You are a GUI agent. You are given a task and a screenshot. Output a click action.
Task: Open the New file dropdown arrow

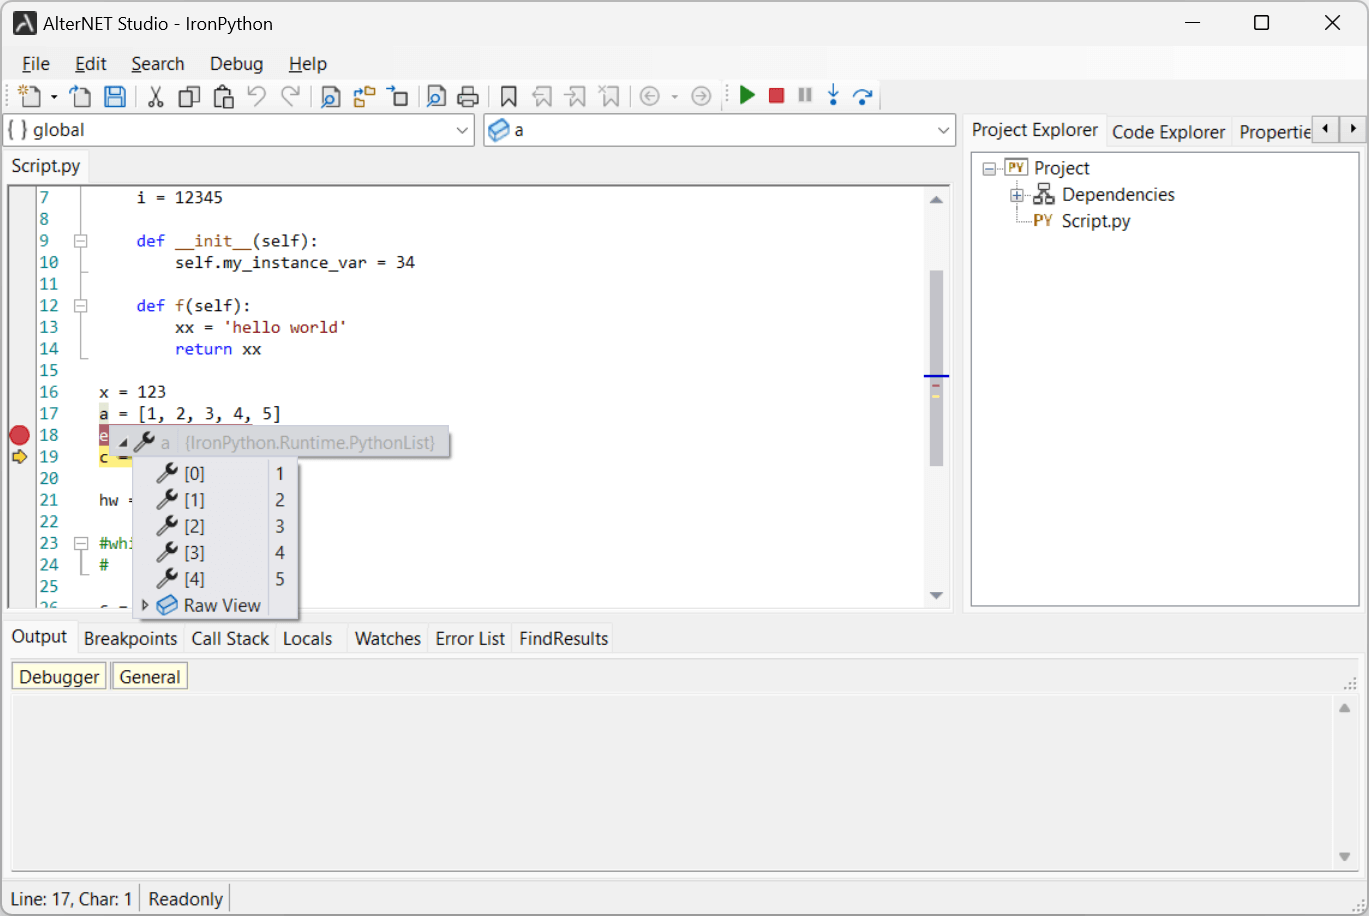point(54,97)
